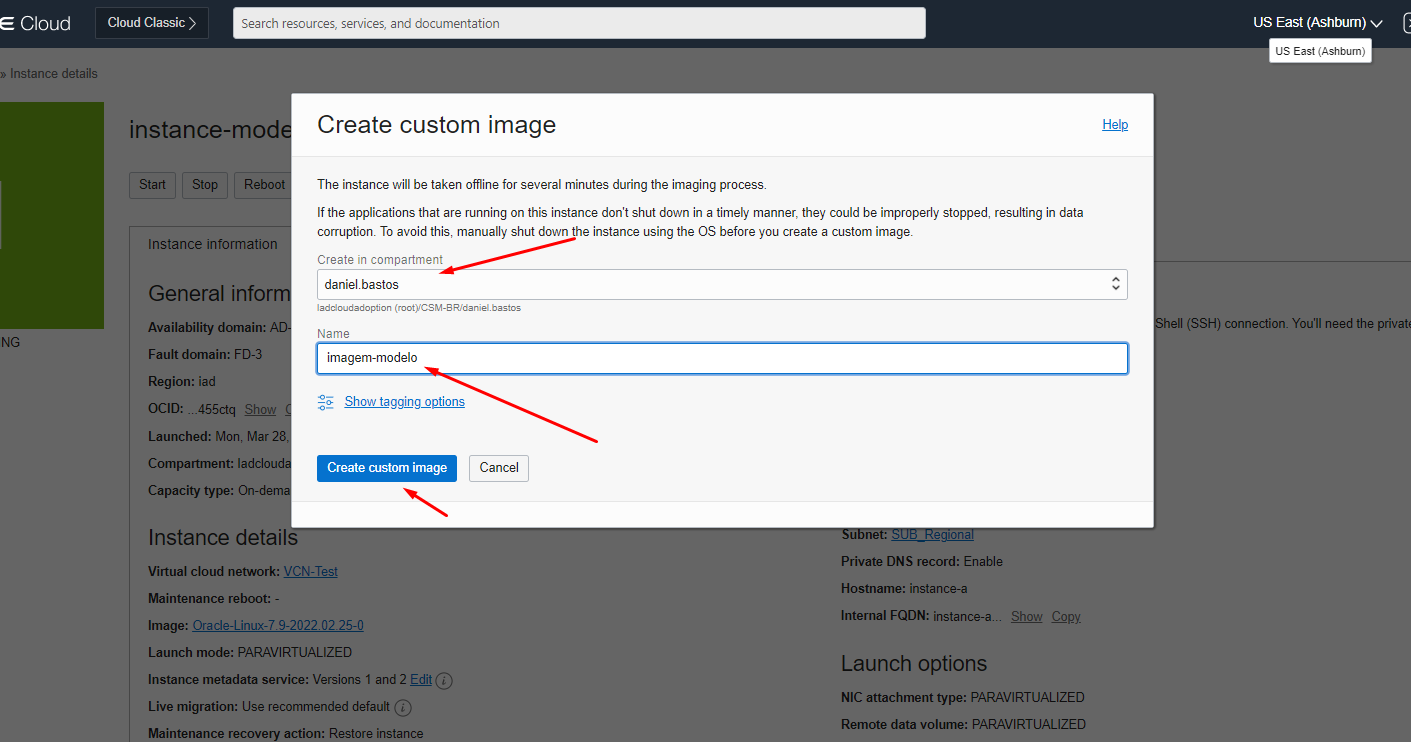Viewport: 1411px width, 742px height.
Task: Open the VCN-Test network link
Action: point(311,572)
